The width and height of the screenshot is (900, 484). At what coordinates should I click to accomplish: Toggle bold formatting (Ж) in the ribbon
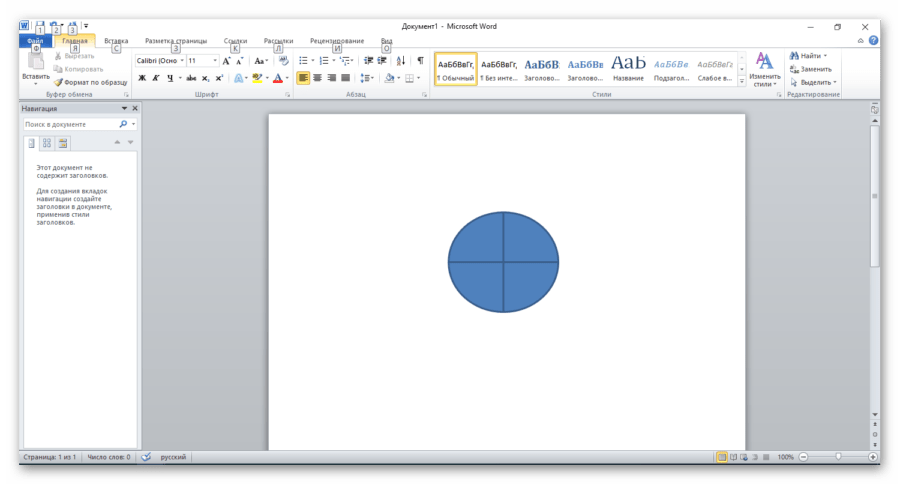click(142, 78)
